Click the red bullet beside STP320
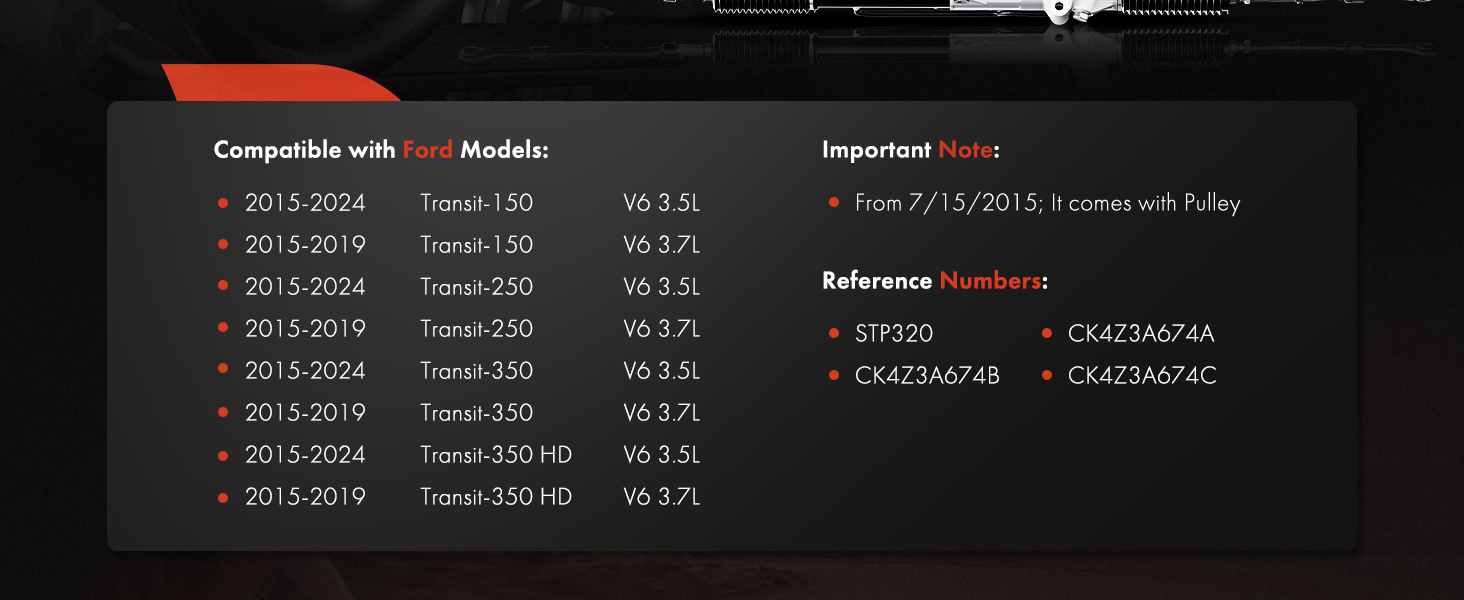Viewport: 1464px width, 600px height. point(834,334)
